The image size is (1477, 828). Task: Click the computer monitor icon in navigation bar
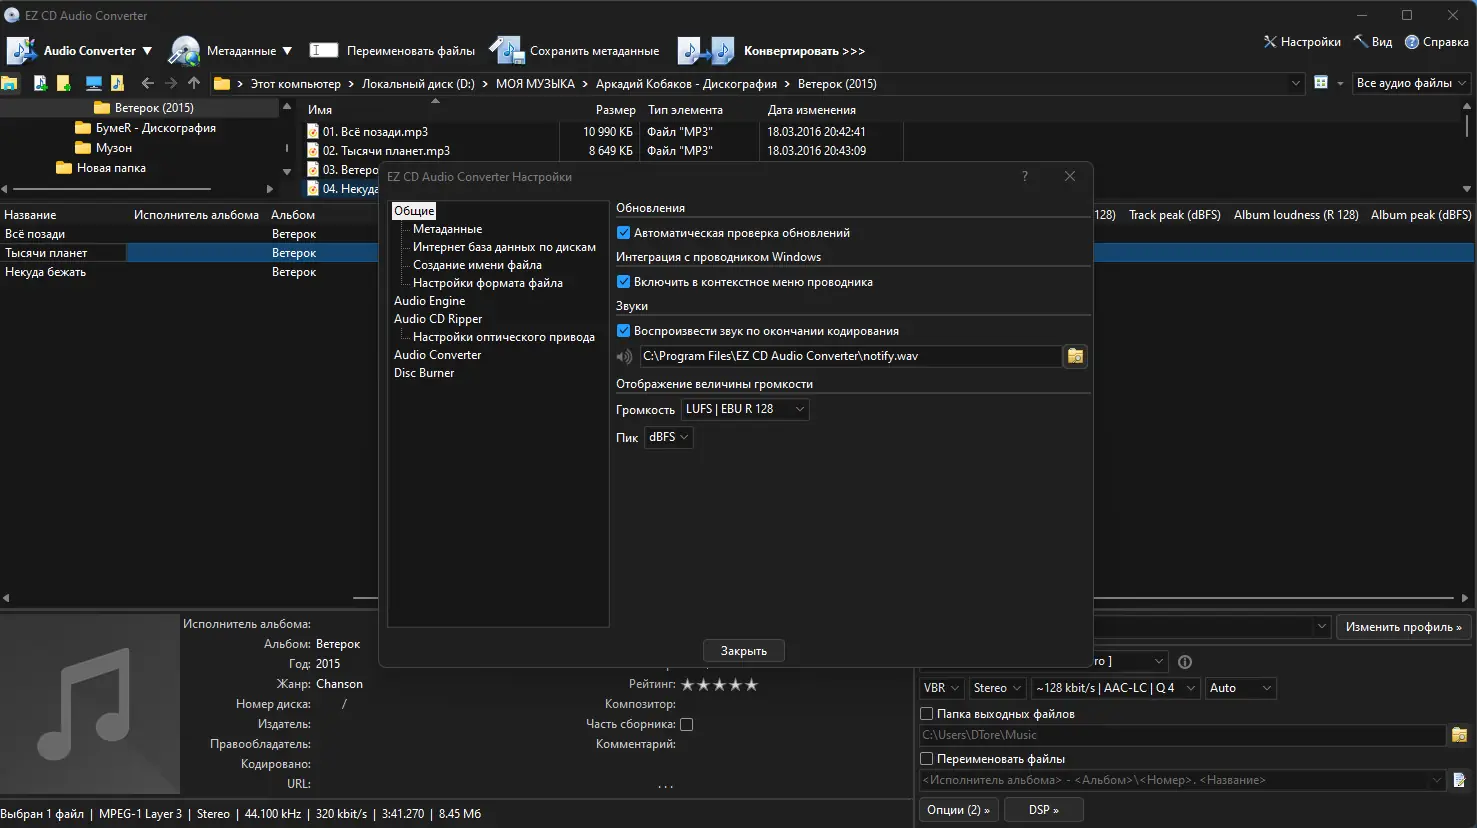(94, 83)
